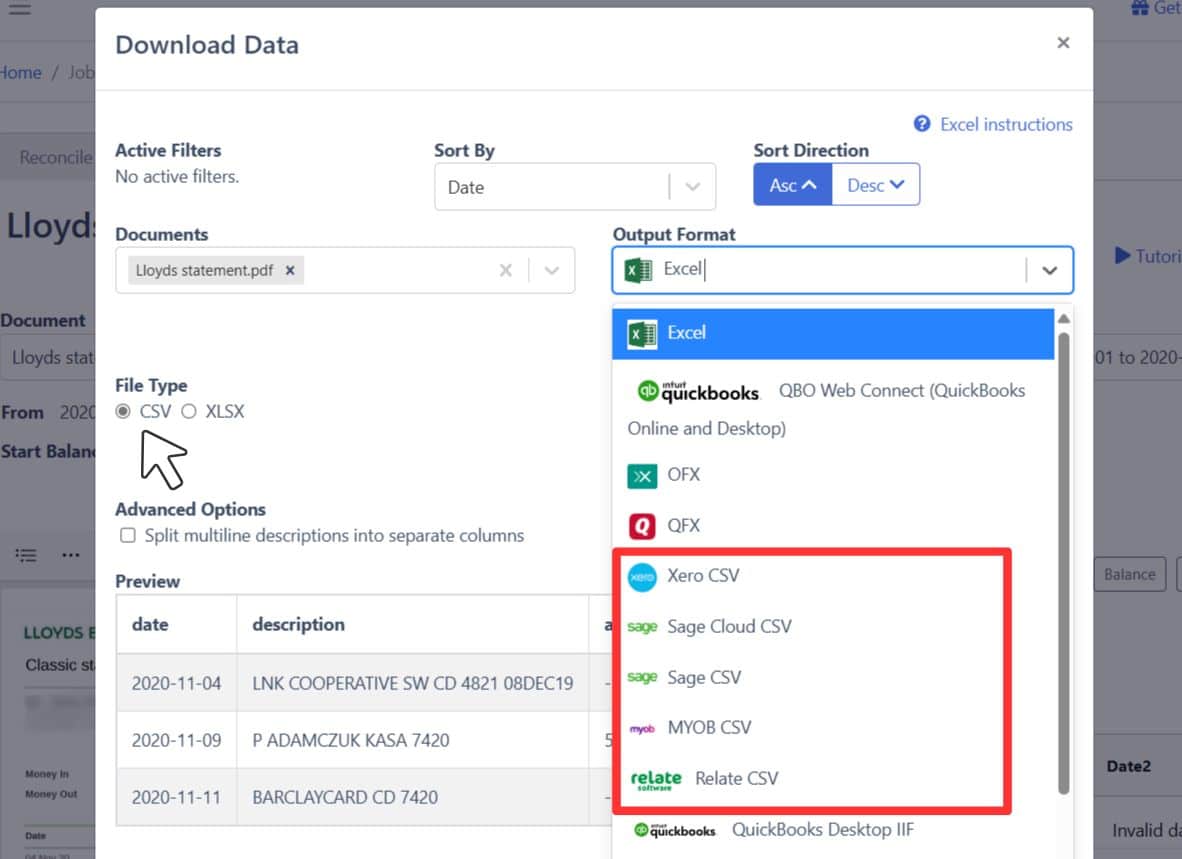Screen dimensions: 1182x859
Task: Click the blue Xero logo icon
Action: point(642,577)
